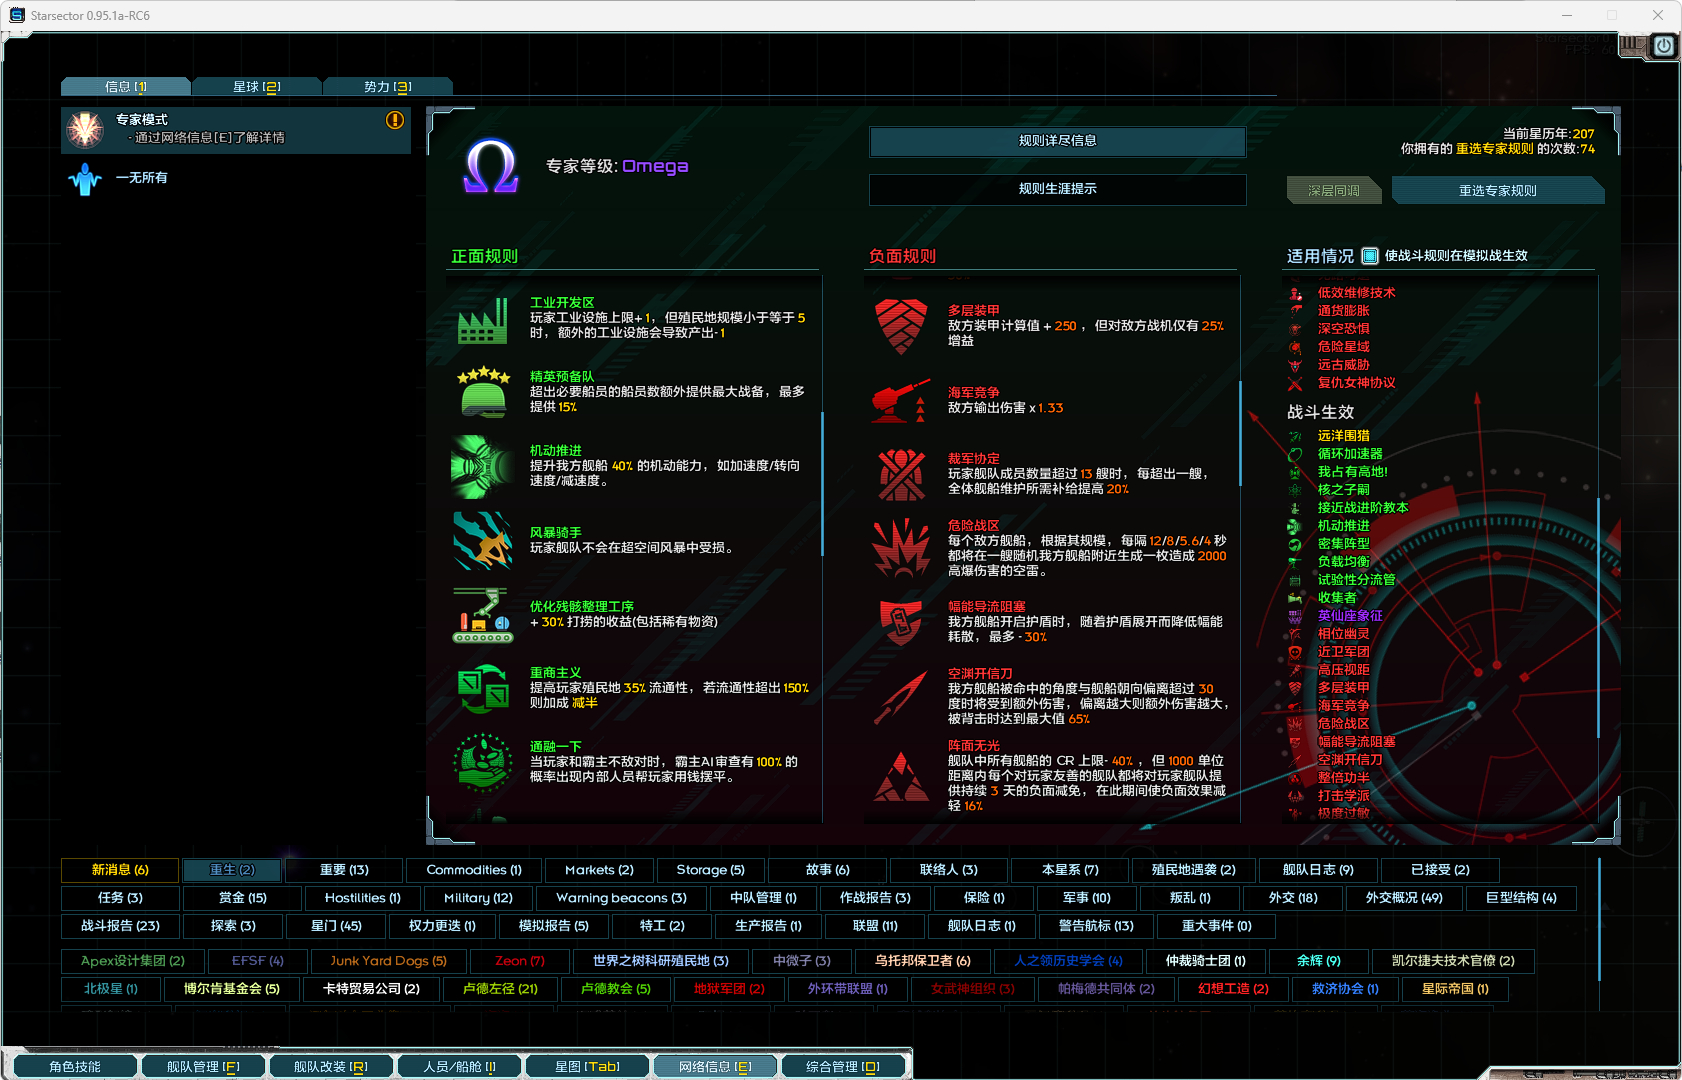Click the red cannon icon for 海军竞争
This screenshot has width=1682, height=1080.
900,401
